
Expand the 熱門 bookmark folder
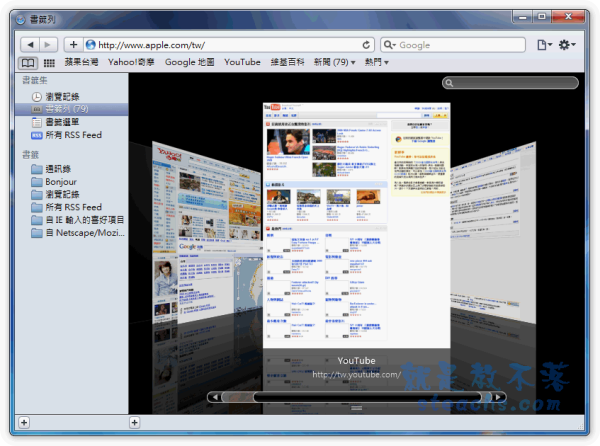point(377,62)
